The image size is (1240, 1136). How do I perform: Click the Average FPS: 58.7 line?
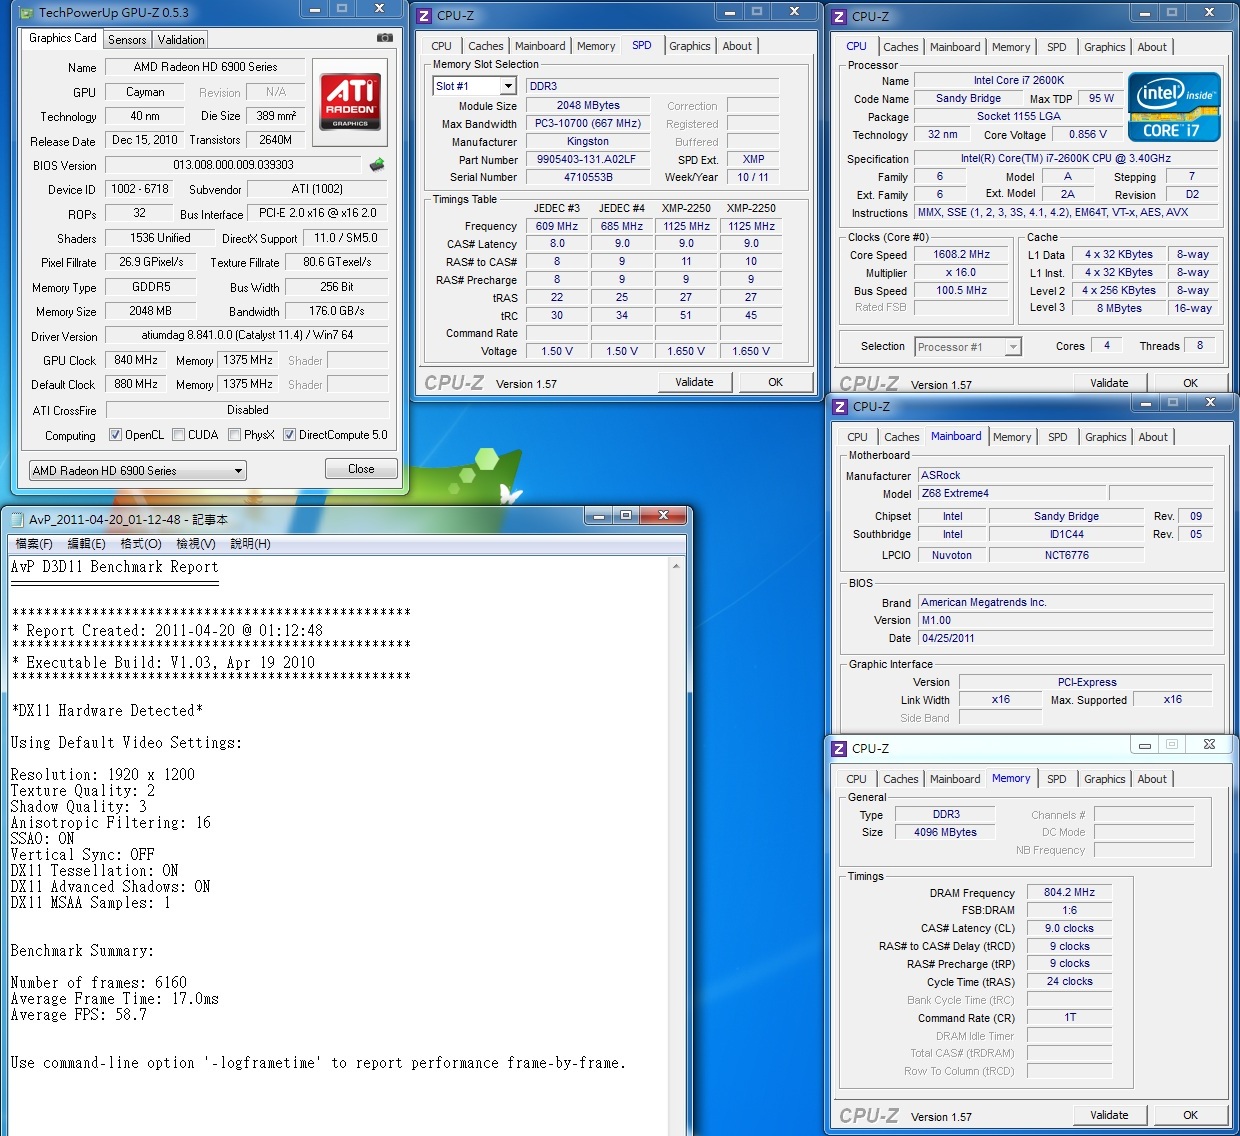tap(79, 1015)
